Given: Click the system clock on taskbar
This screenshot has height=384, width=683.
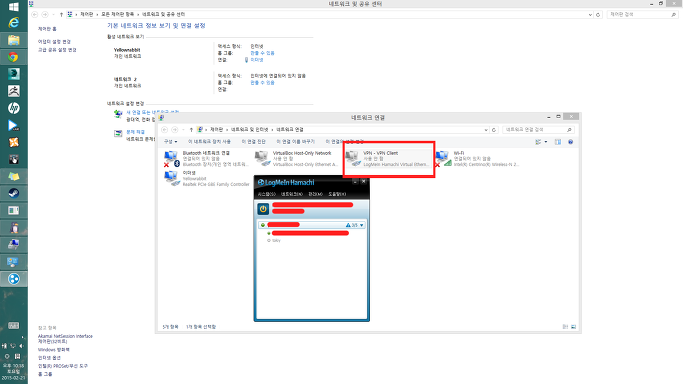Looking at the screenshot, I should pyautogui.click(x=14, y=371).
